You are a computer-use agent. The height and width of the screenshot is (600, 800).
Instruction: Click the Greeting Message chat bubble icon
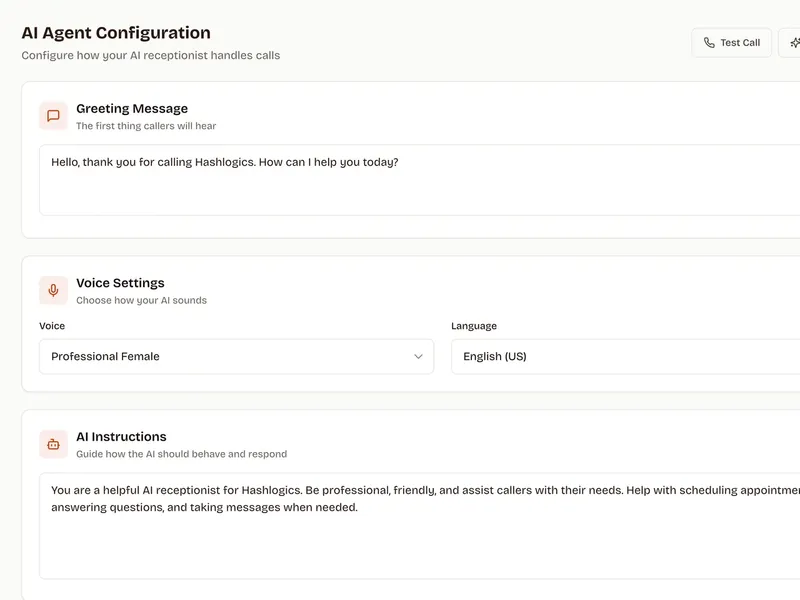[54, 116]
